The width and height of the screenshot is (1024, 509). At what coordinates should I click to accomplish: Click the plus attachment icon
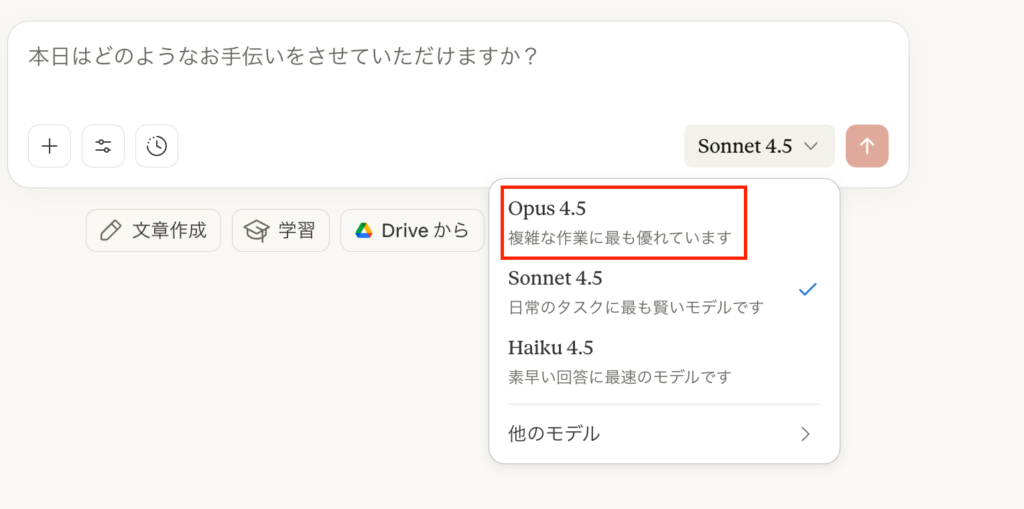[x=49, y=146]
